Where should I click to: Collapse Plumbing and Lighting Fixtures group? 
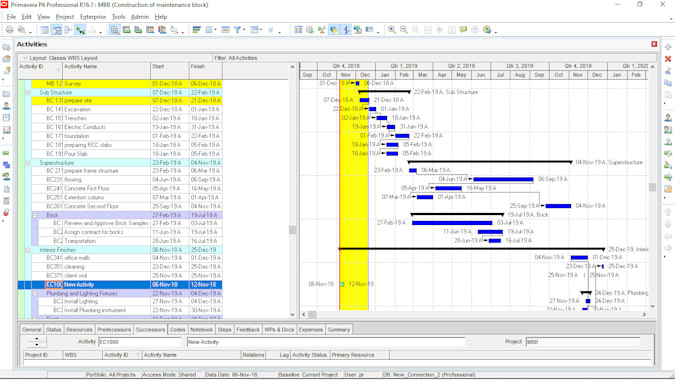35,294
